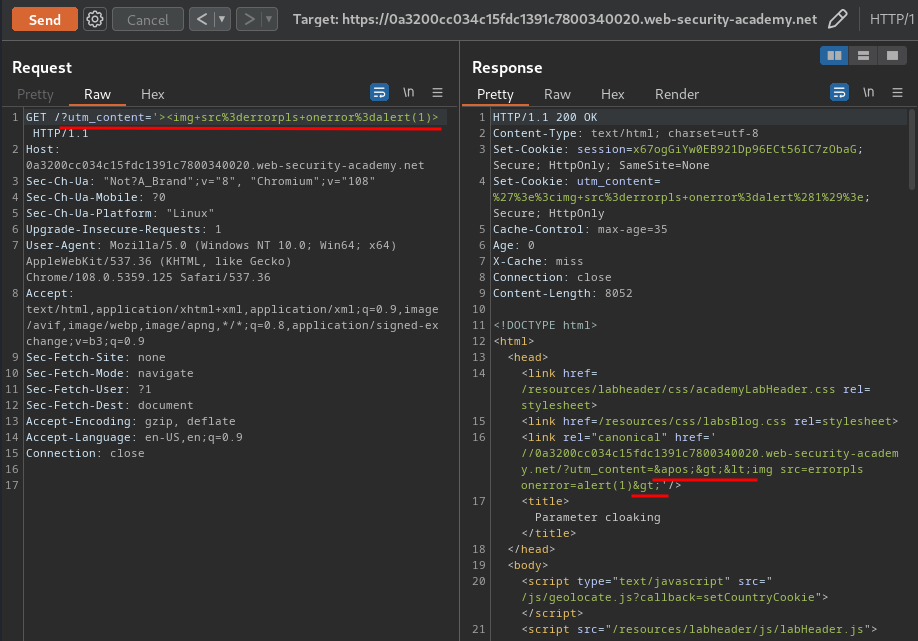Open history dropdown next to back arrow
The height and width of the screenshot is (641, 918).
[222, 19]
